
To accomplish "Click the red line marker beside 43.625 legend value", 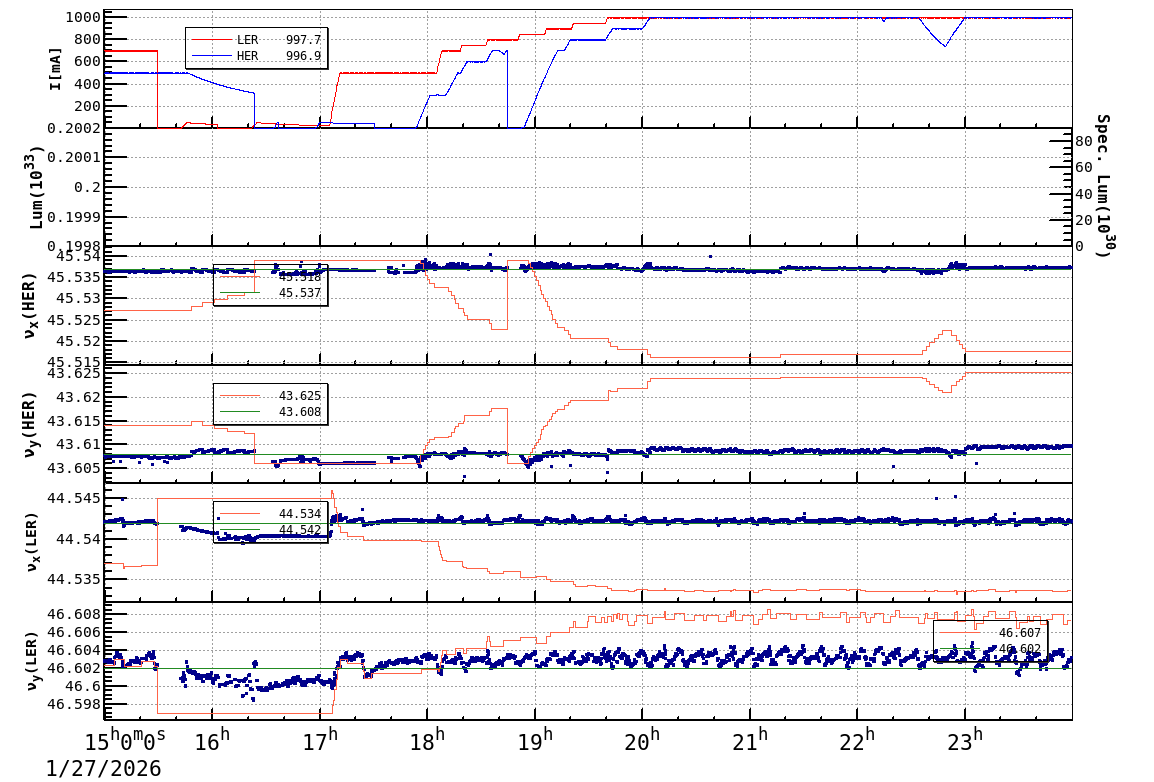I will 240,395.
